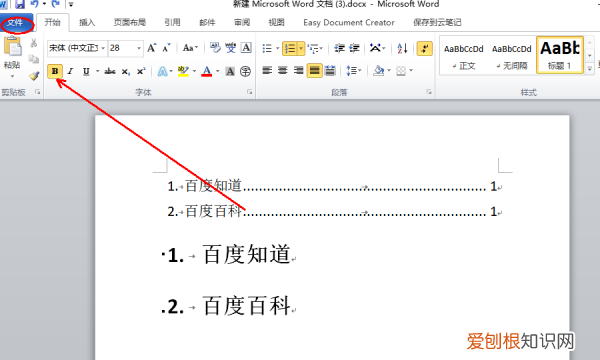The image size is (600, 360).
Task: Open the 保存到云笔记 tab
Action: pos(437,23)
